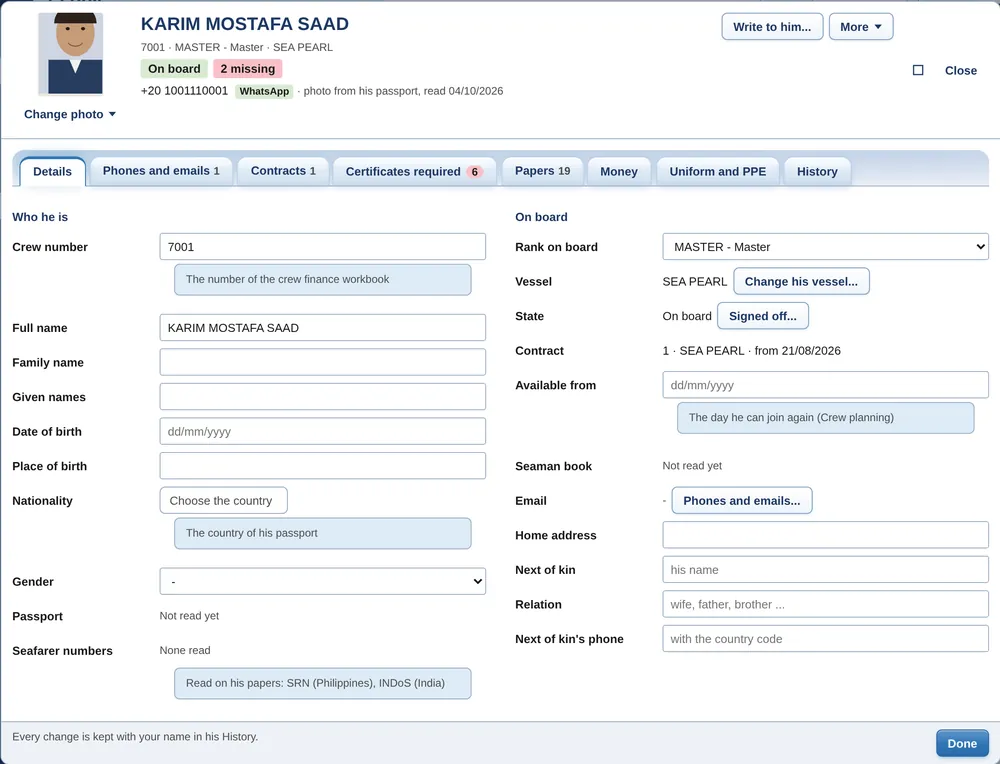Click the Relation field
This screenshot has height=764, width=1000.
click(825, 604)
